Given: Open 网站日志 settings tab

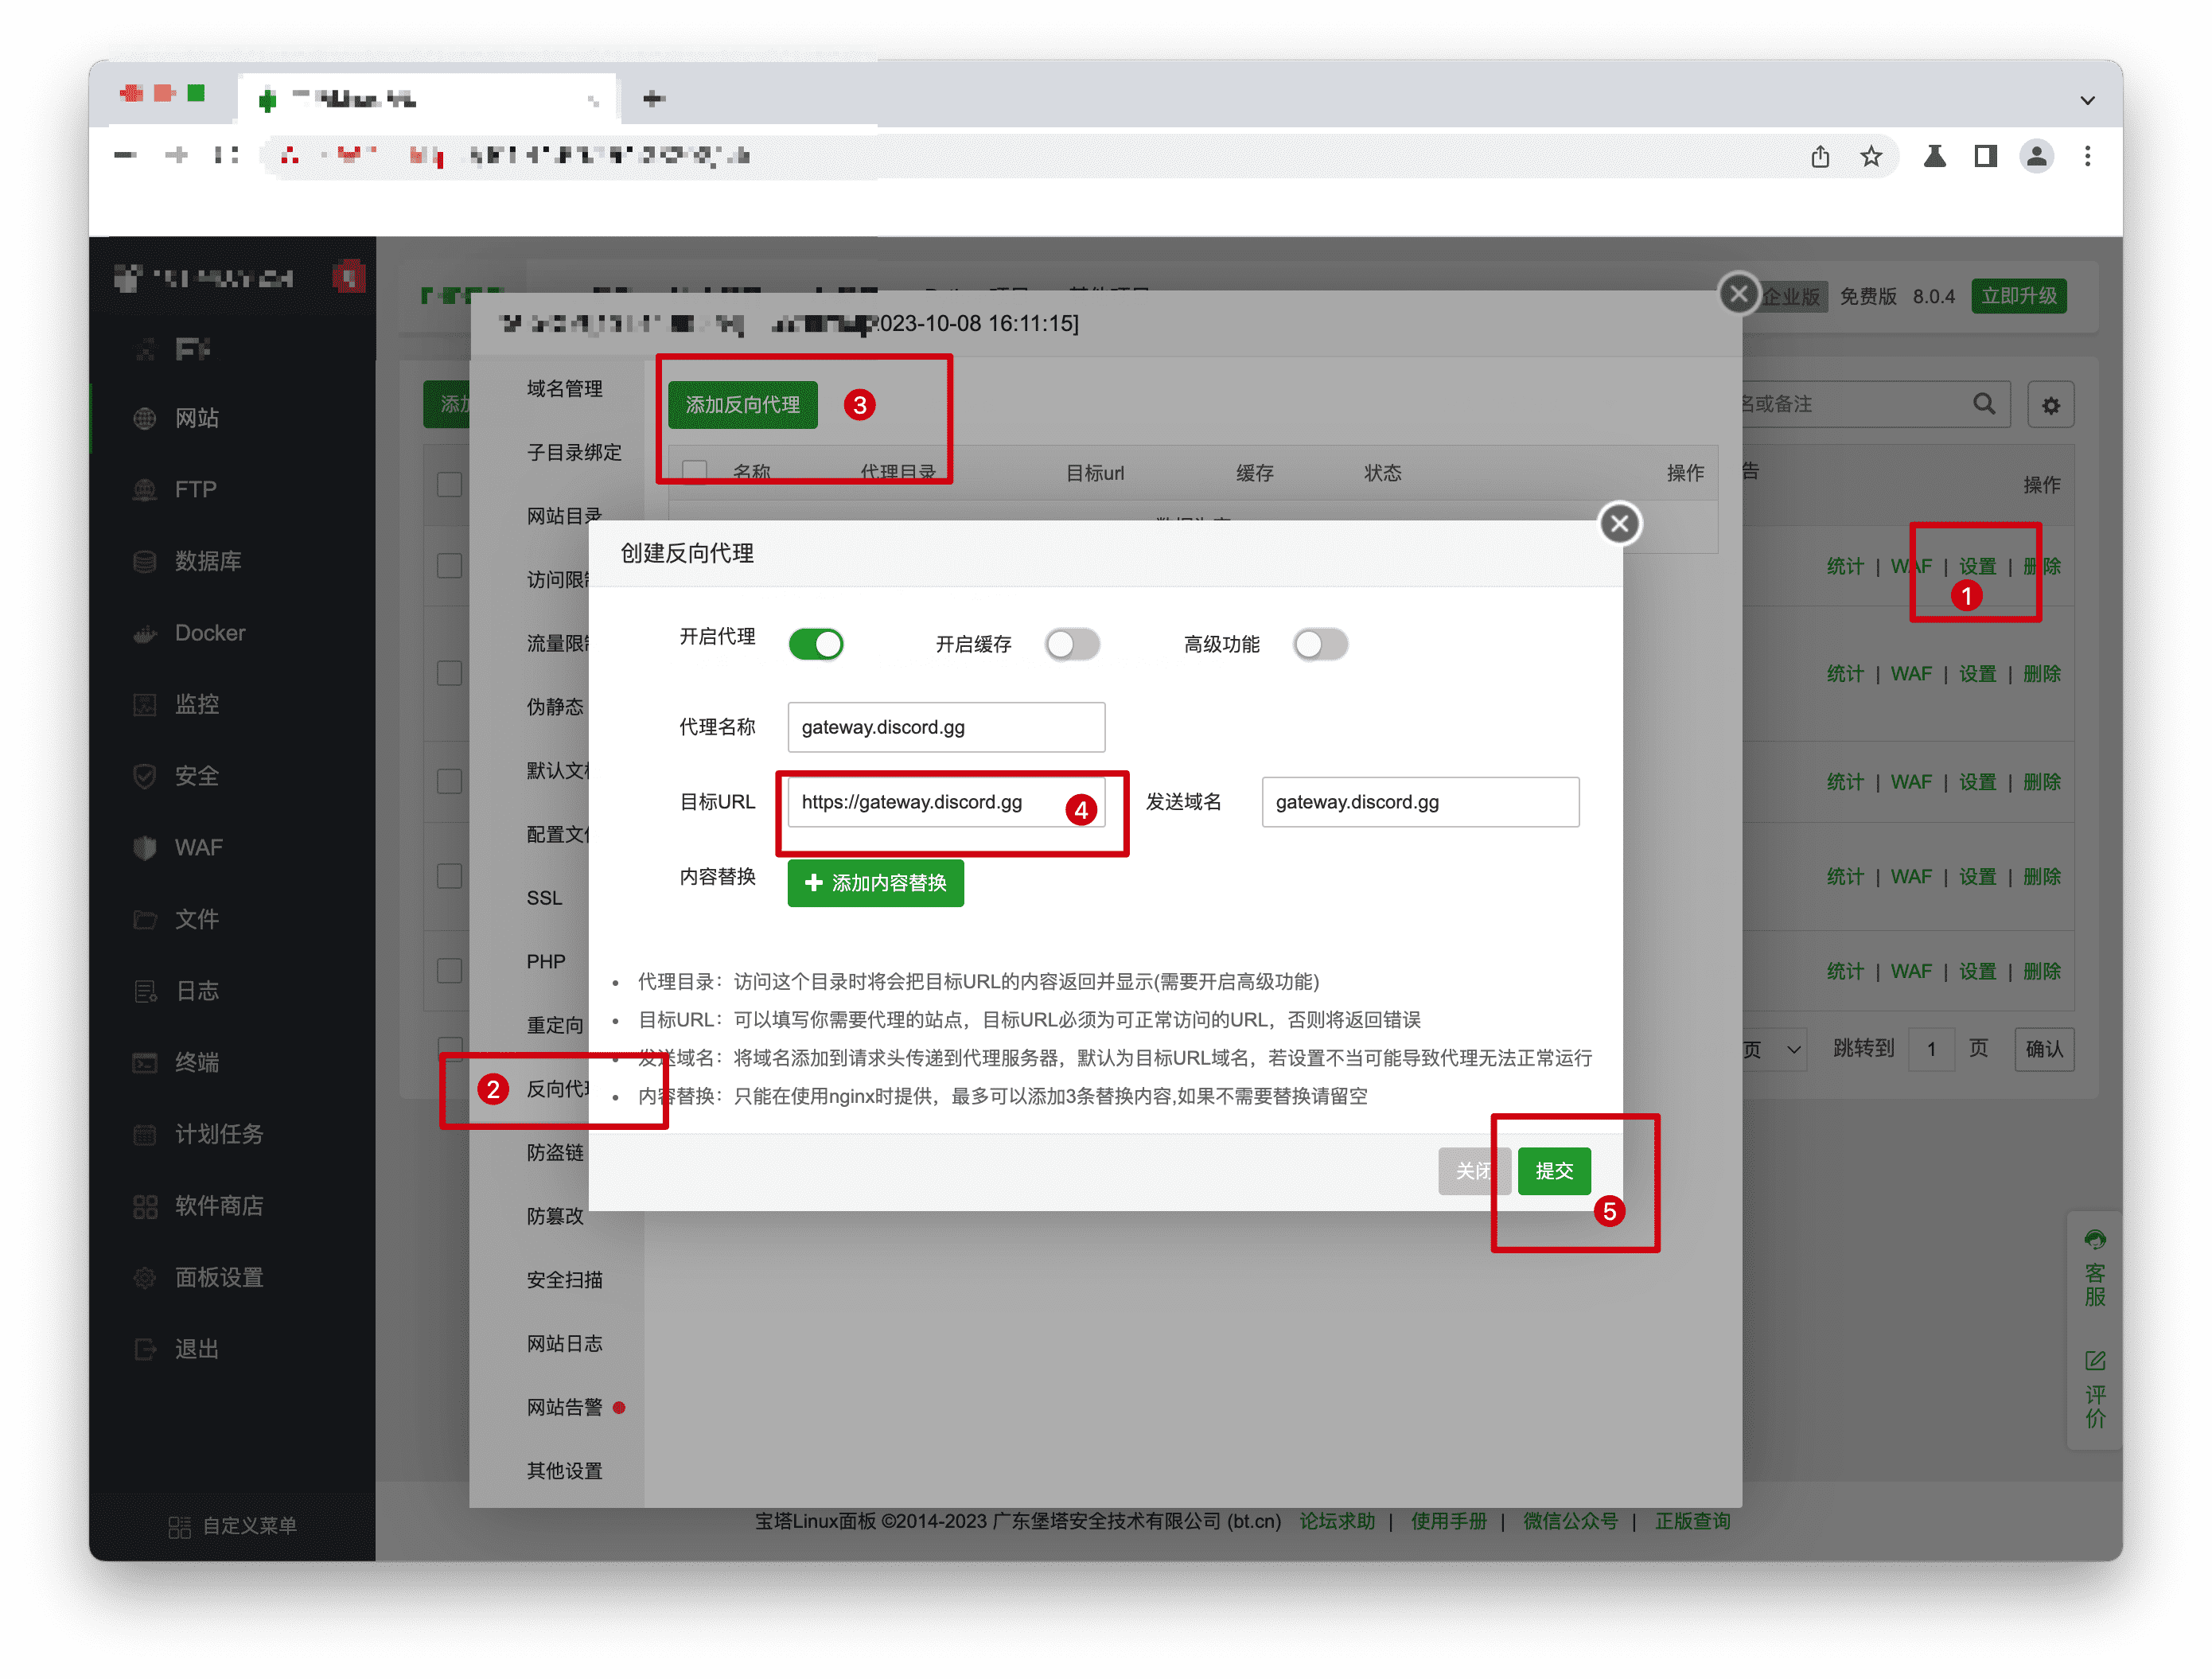Looking at the screenshot, I should (x=565, y=1344).
